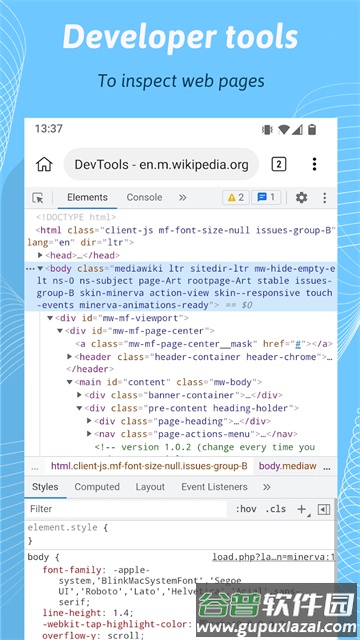The image size is (360, 640).
Task: Switch to the Elements tab
Action: click(x=87, y=198)
